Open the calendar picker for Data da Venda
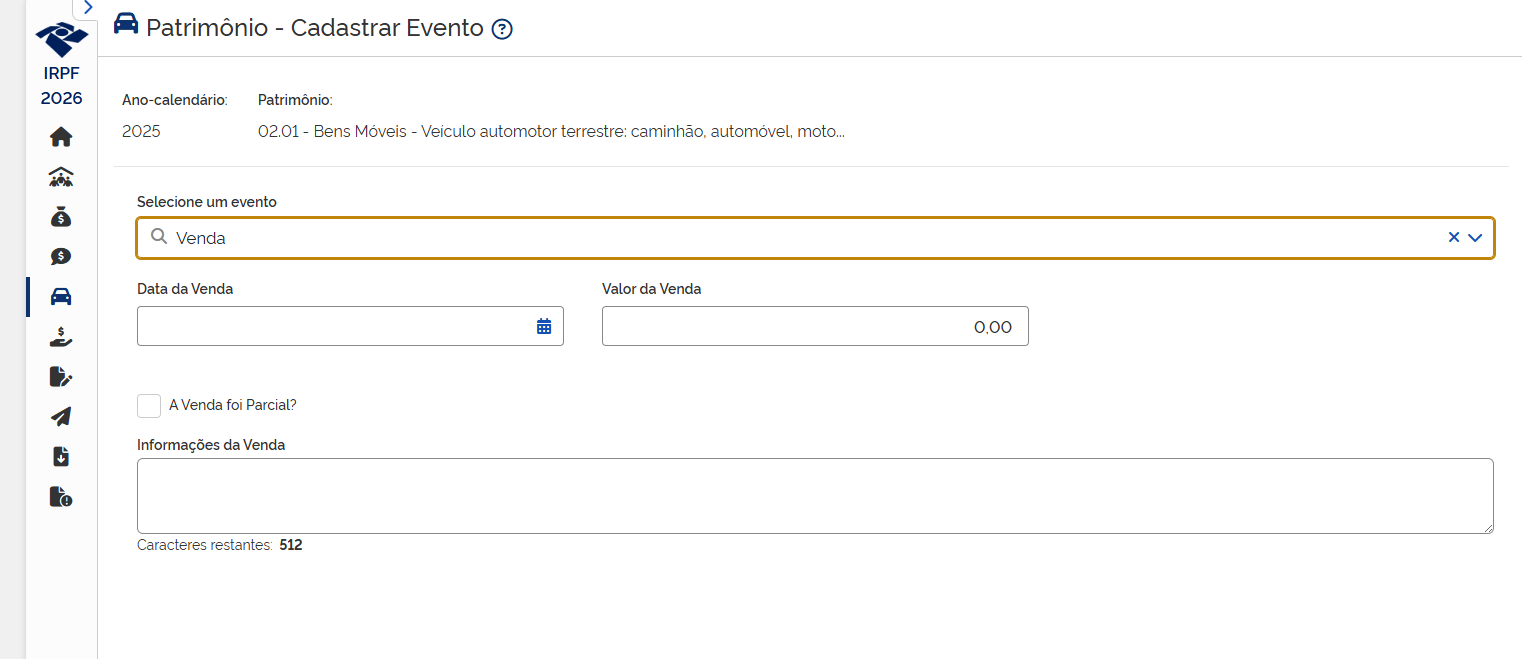 click(543, 325)
